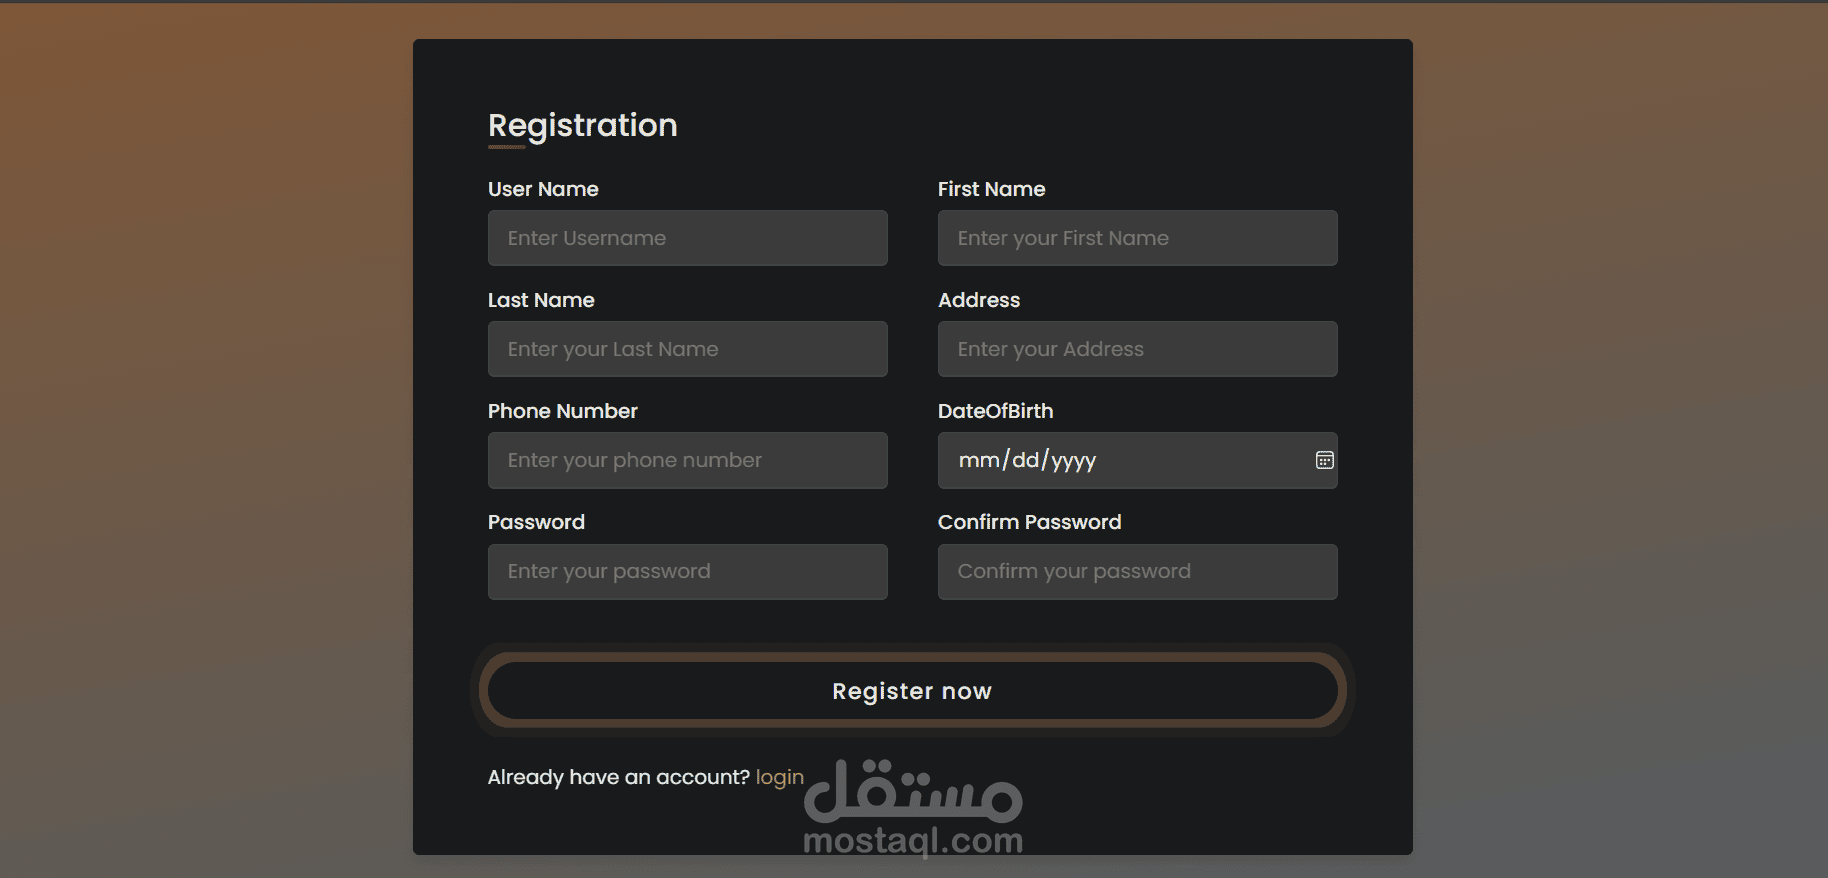Click the User Name label
1828x878 pixels.
[x=543, y=189]
